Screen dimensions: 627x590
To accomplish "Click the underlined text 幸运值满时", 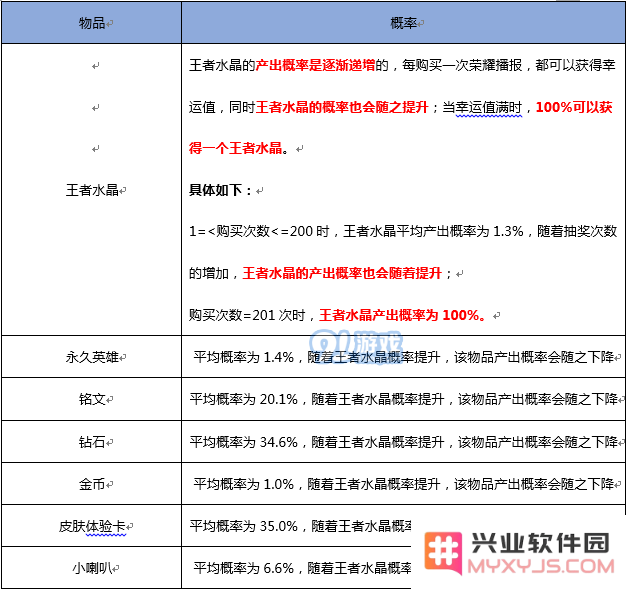I will click(489, 107).
